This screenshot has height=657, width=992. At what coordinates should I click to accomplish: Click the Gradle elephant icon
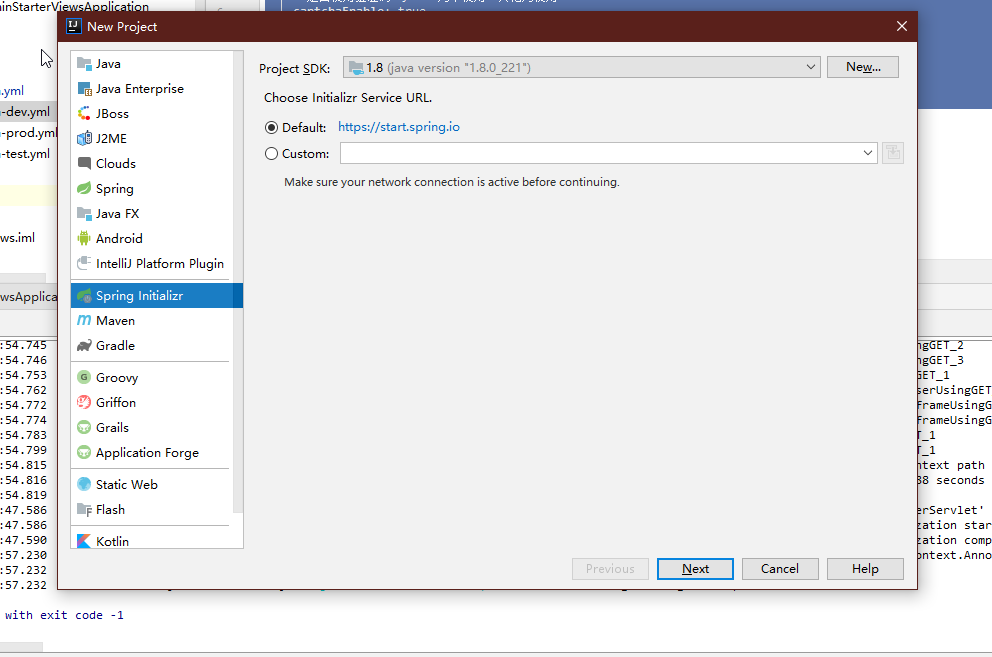click(84, 346)
